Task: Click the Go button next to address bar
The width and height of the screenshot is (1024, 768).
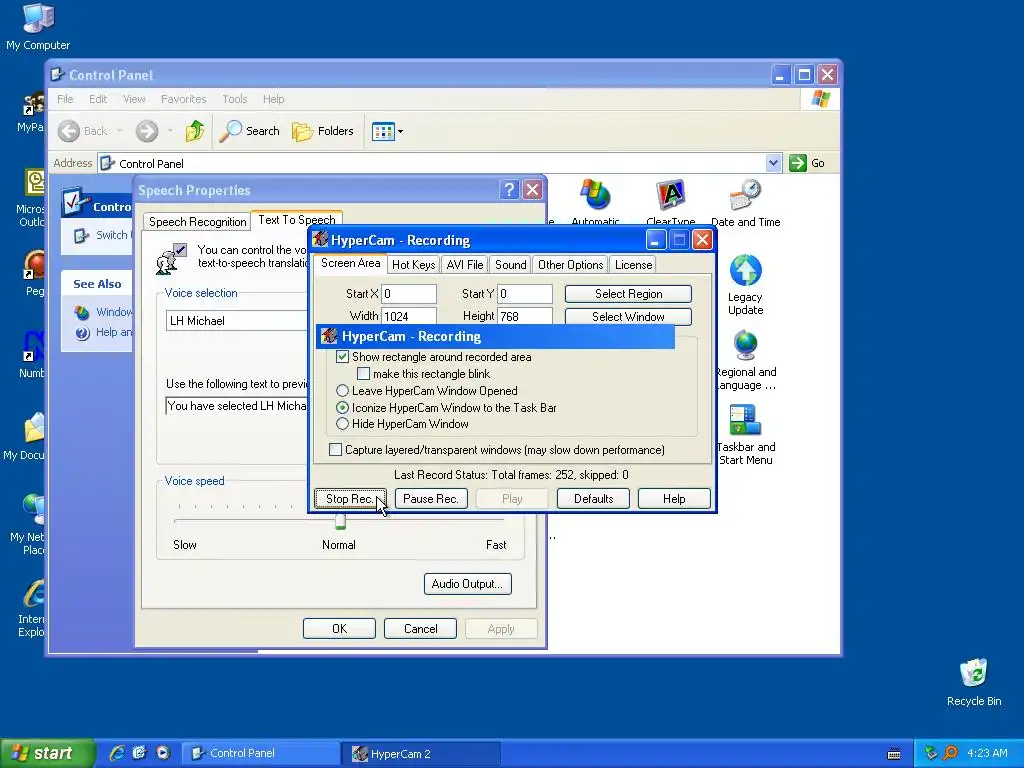Action: click(807, 163)
